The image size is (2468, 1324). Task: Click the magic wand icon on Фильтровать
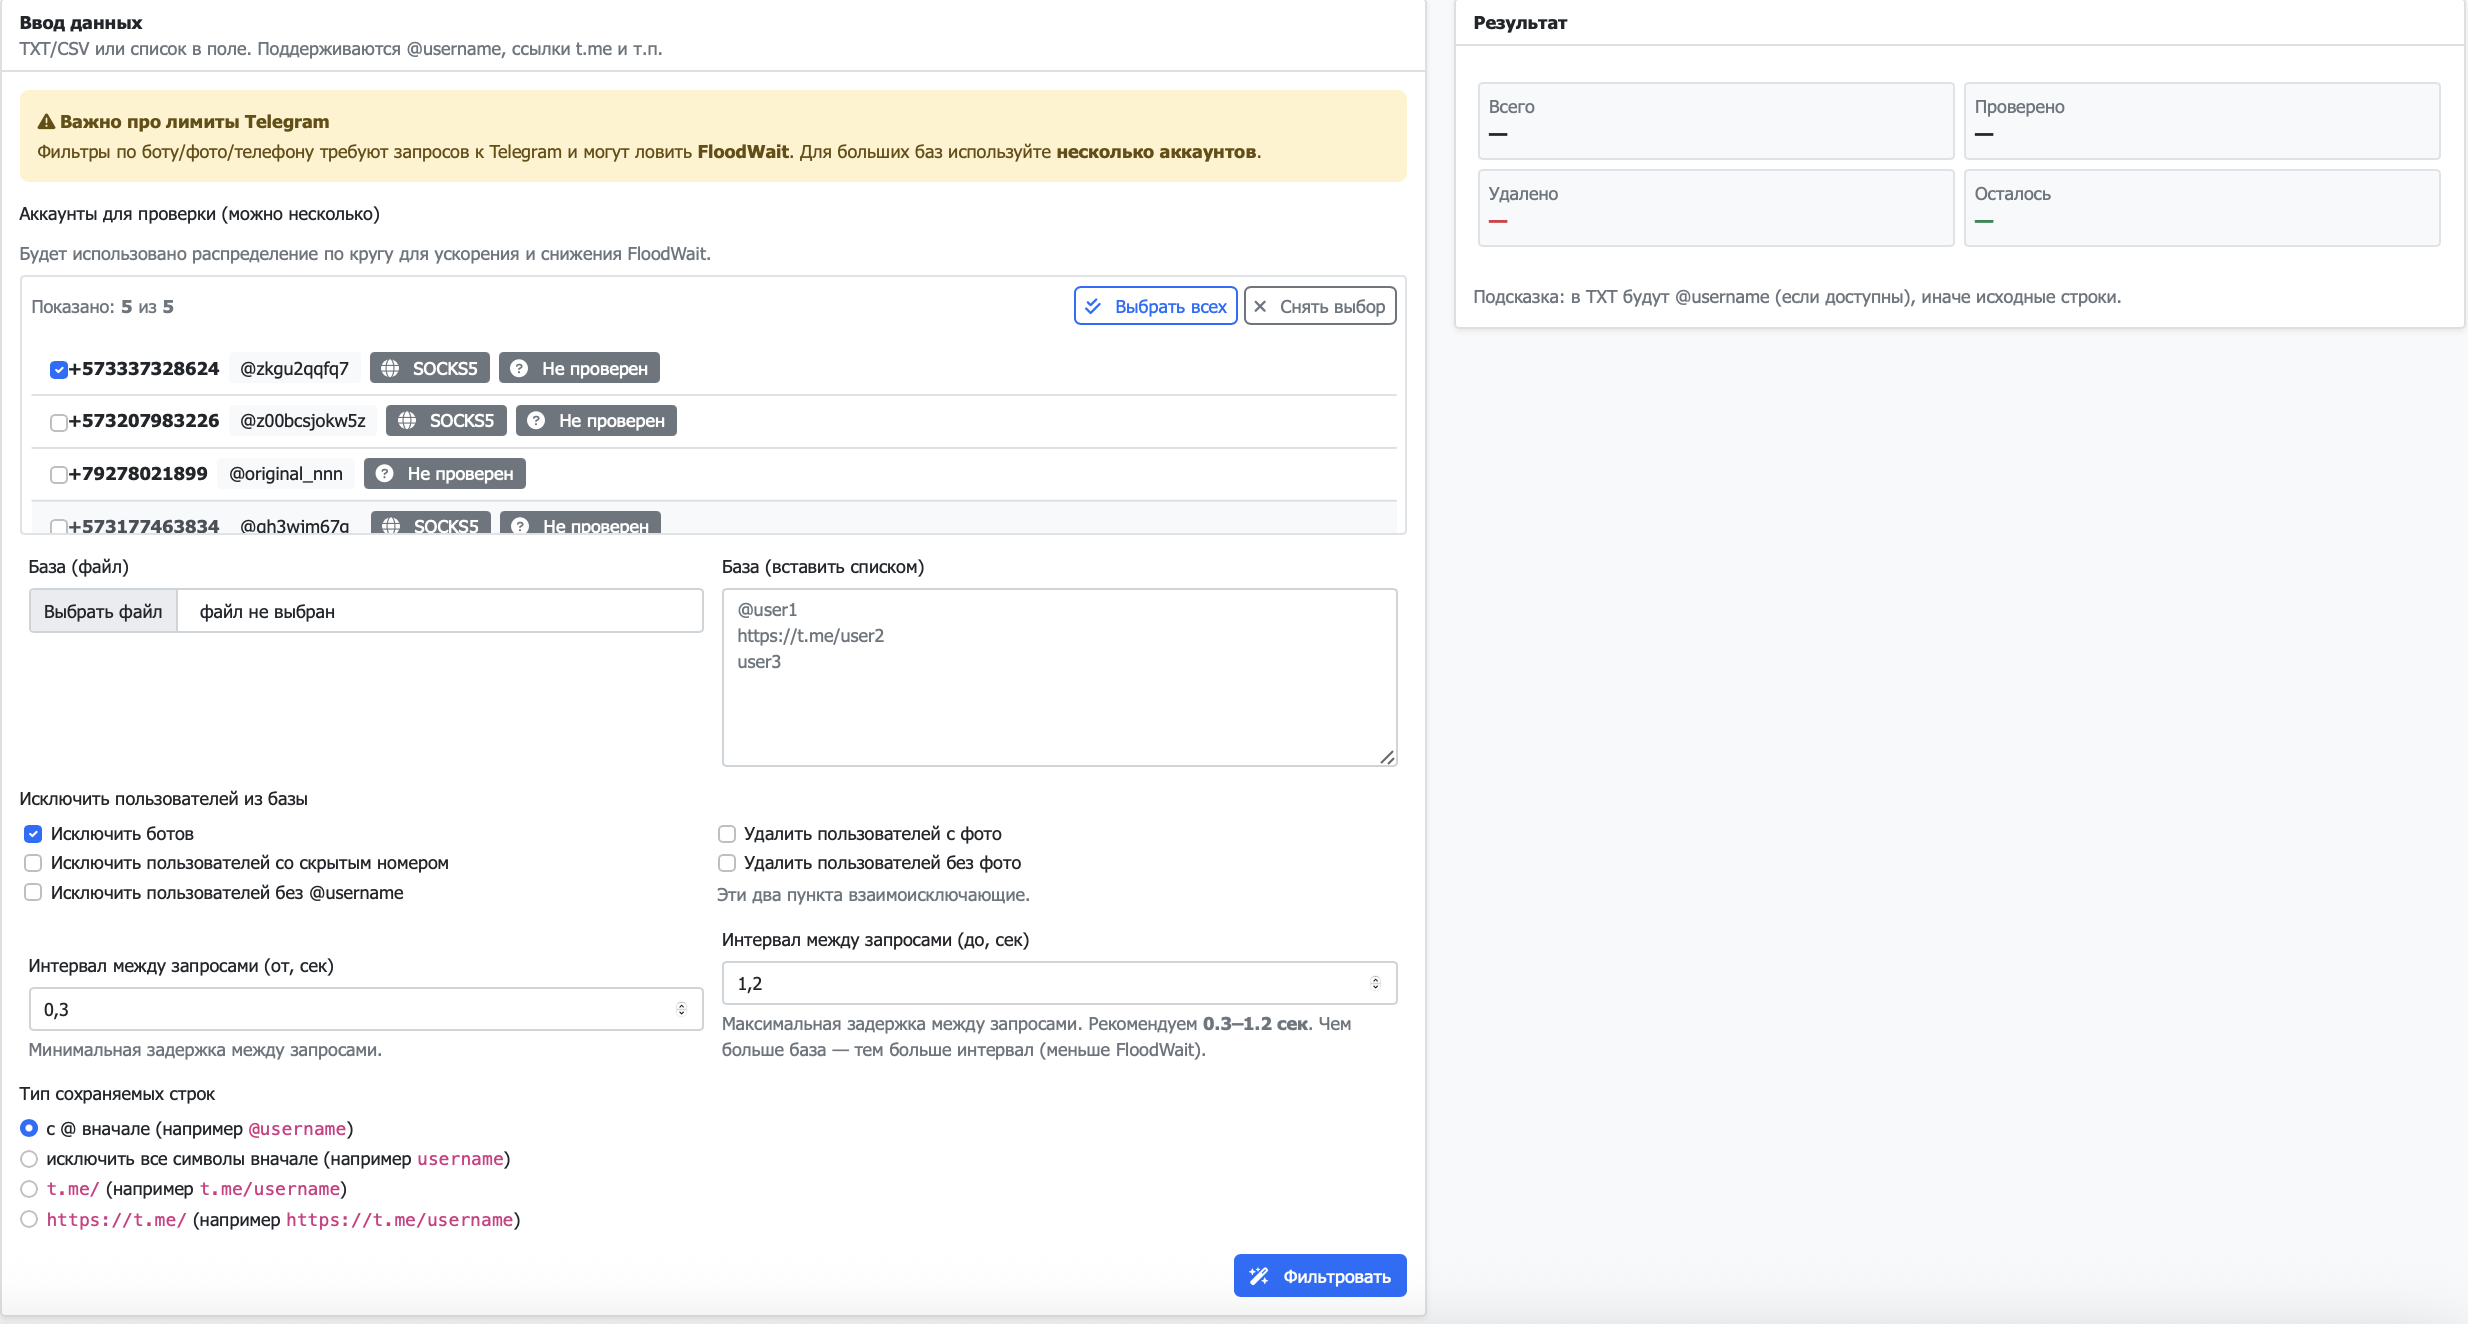click(1258, 1276)
